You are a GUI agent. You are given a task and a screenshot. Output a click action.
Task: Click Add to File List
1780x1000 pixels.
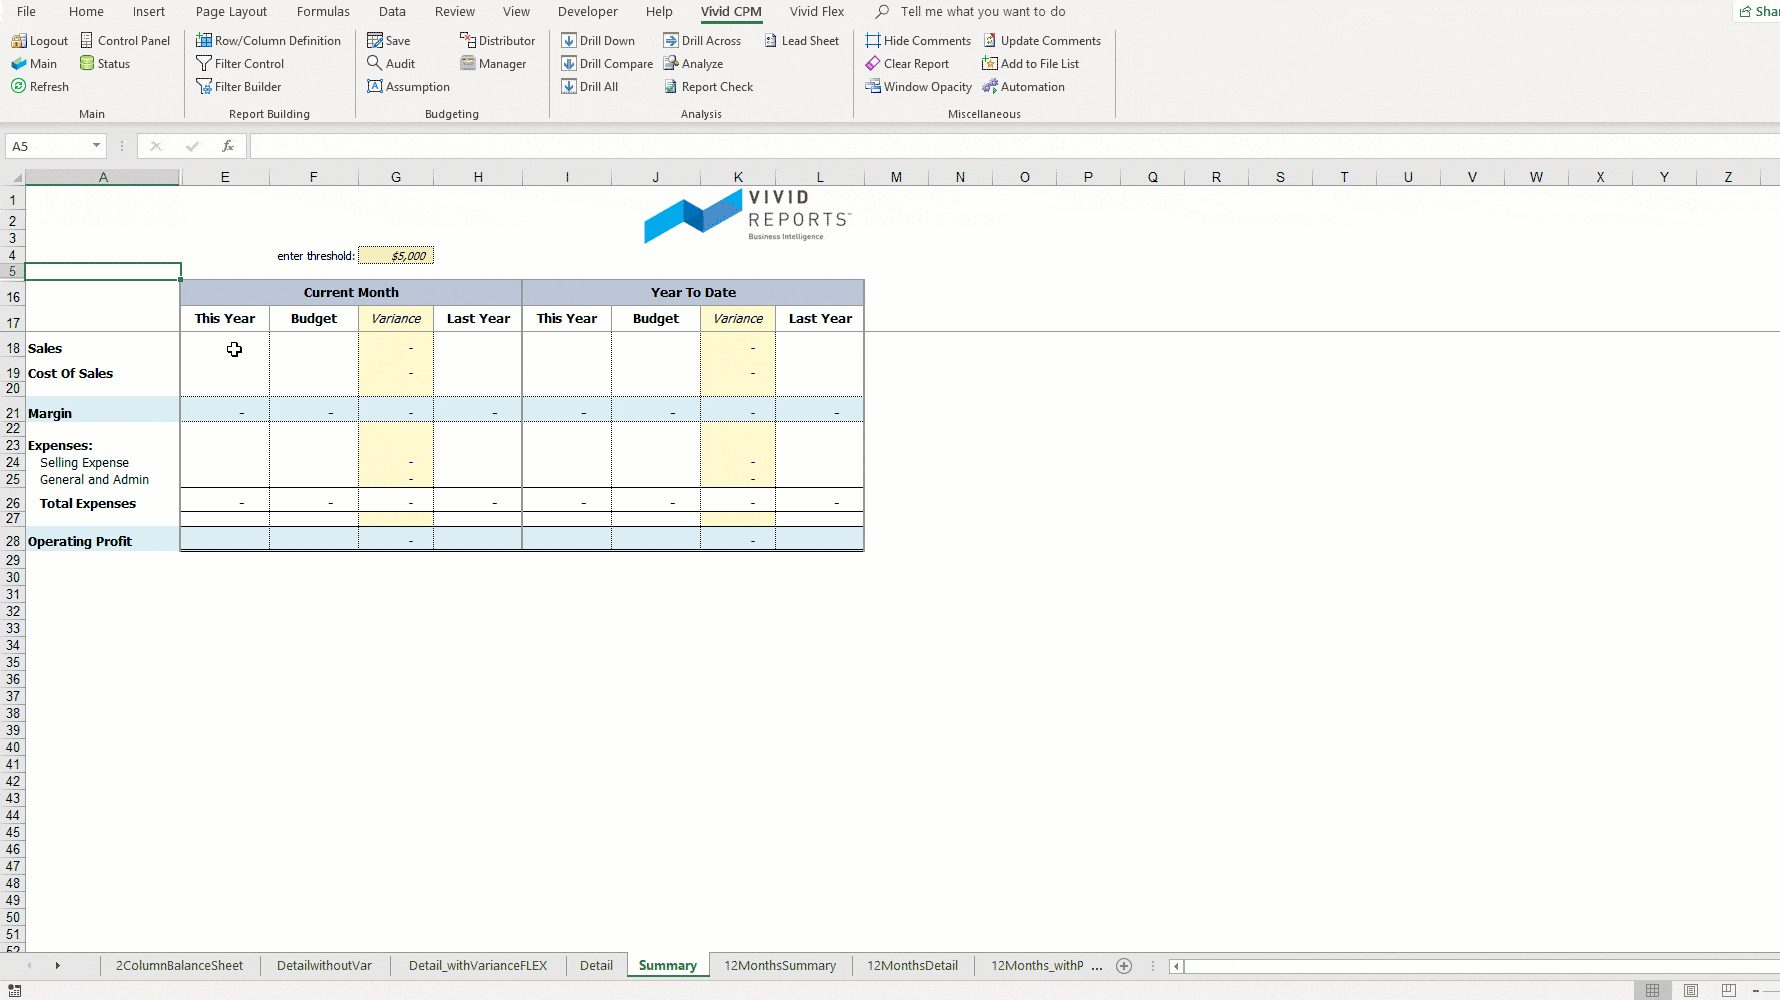pos(1031,64)
